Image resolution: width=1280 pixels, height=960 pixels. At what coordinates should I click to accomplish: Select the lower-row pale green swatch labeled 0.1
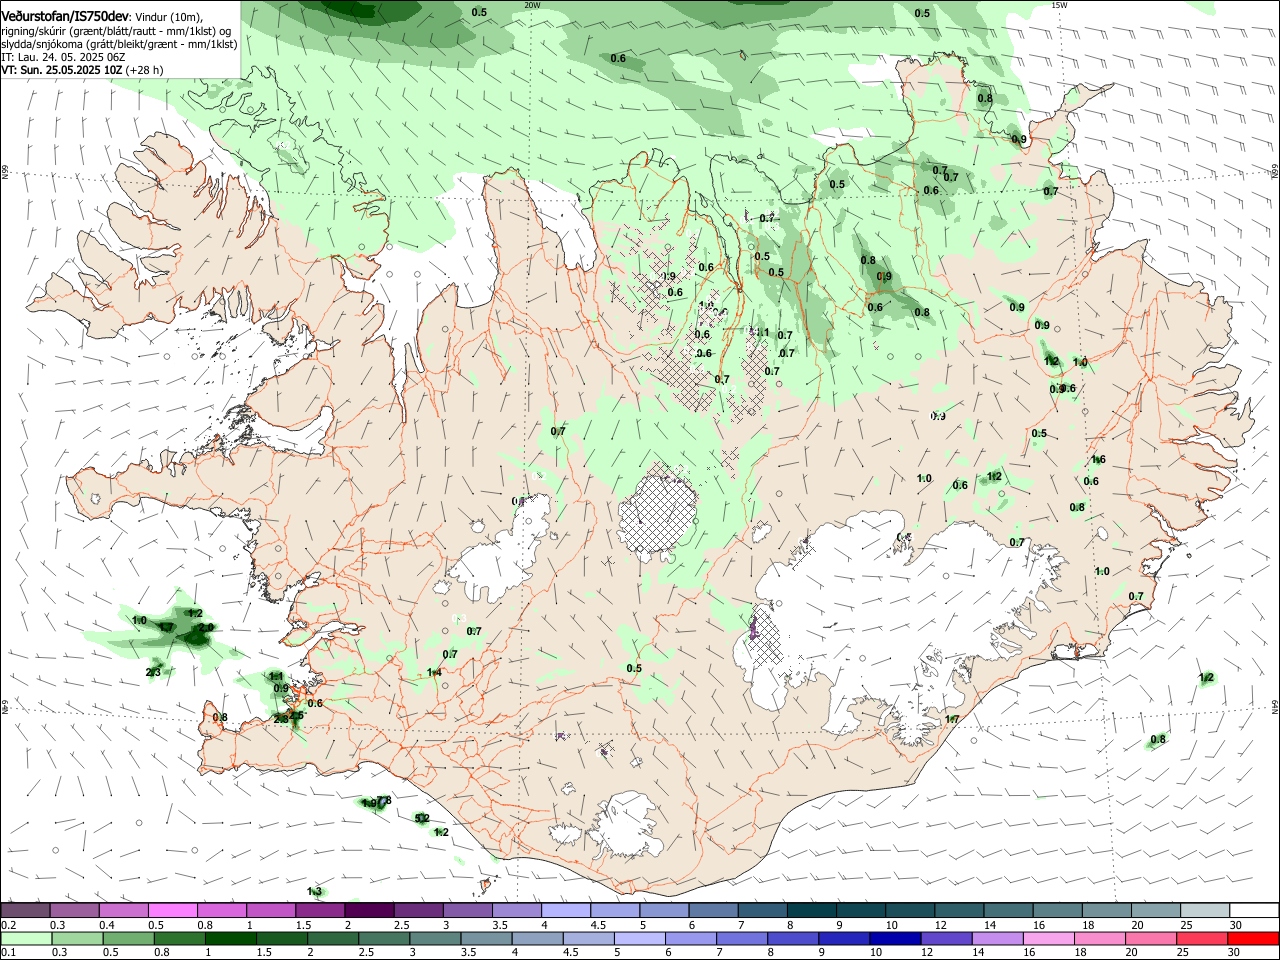pos(26,939)
